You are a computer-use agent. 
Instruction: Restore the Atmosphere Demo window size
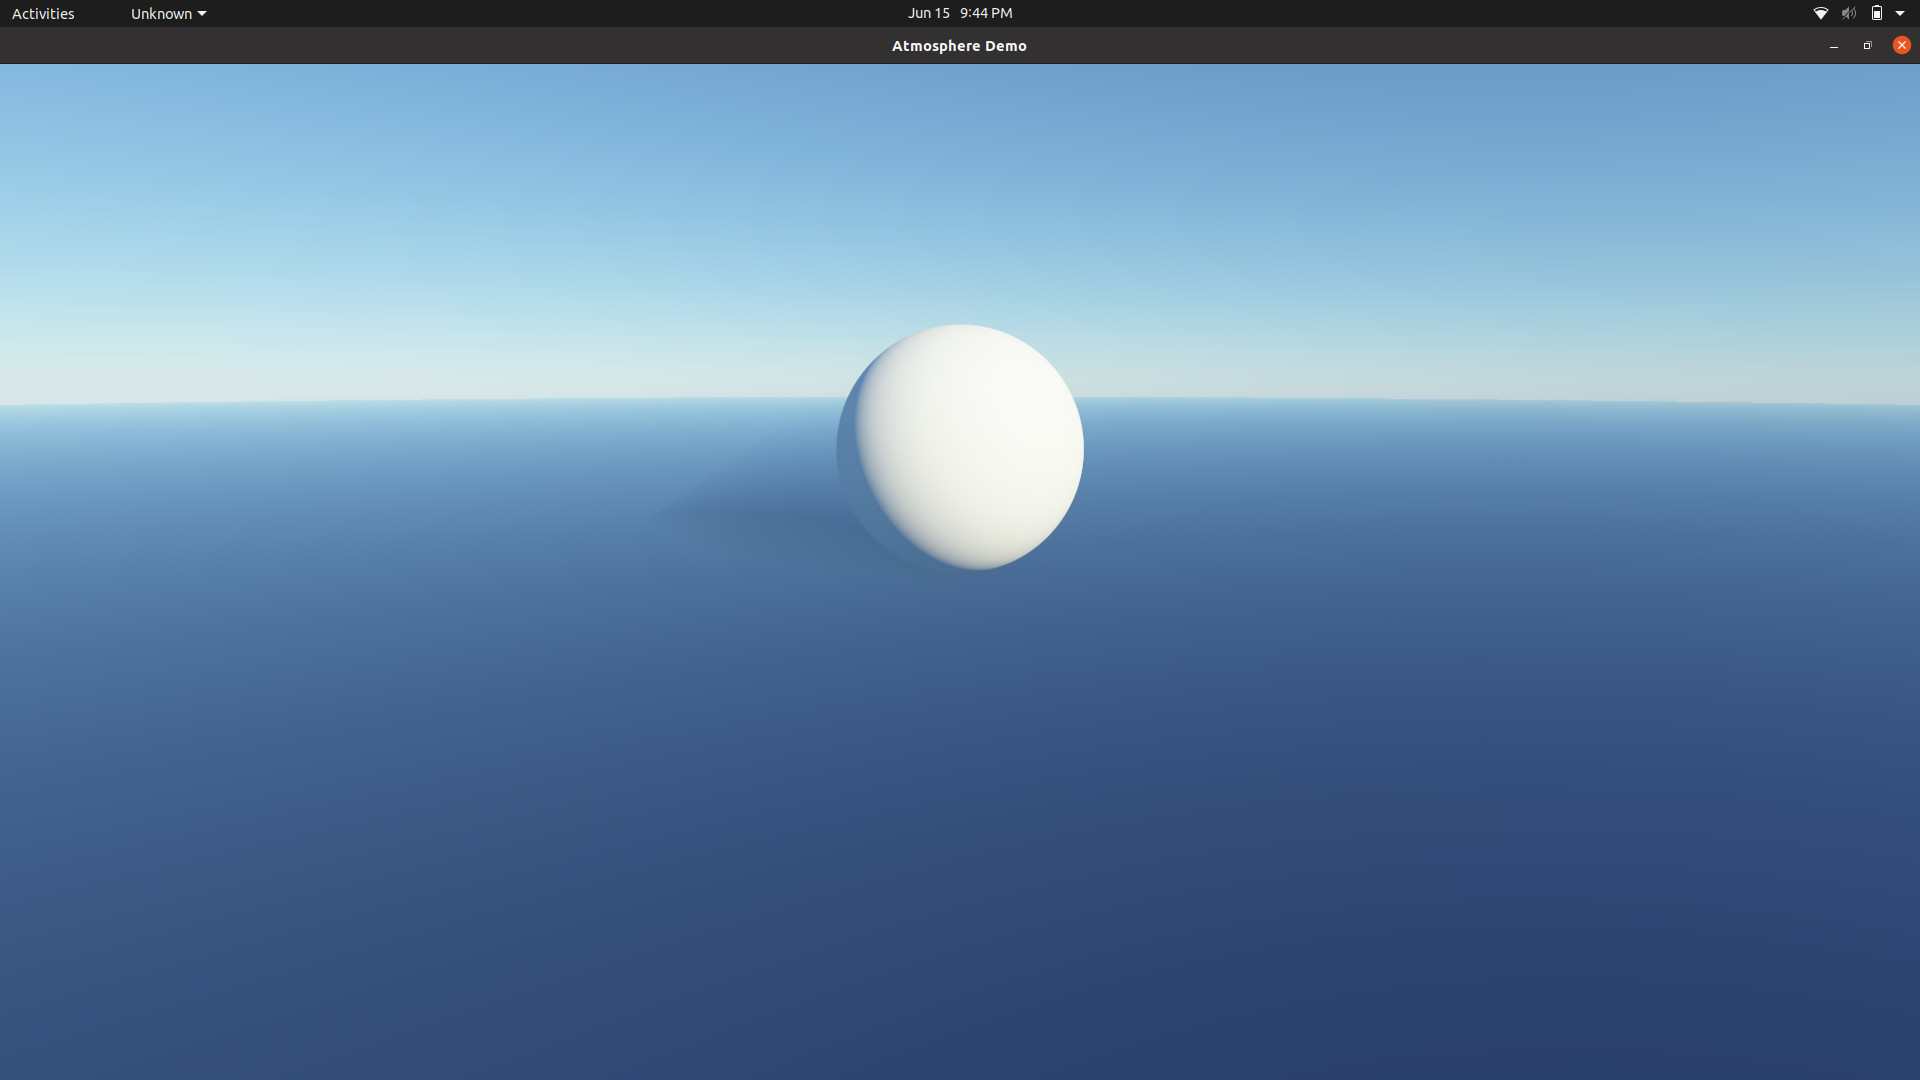[1867, 46]
